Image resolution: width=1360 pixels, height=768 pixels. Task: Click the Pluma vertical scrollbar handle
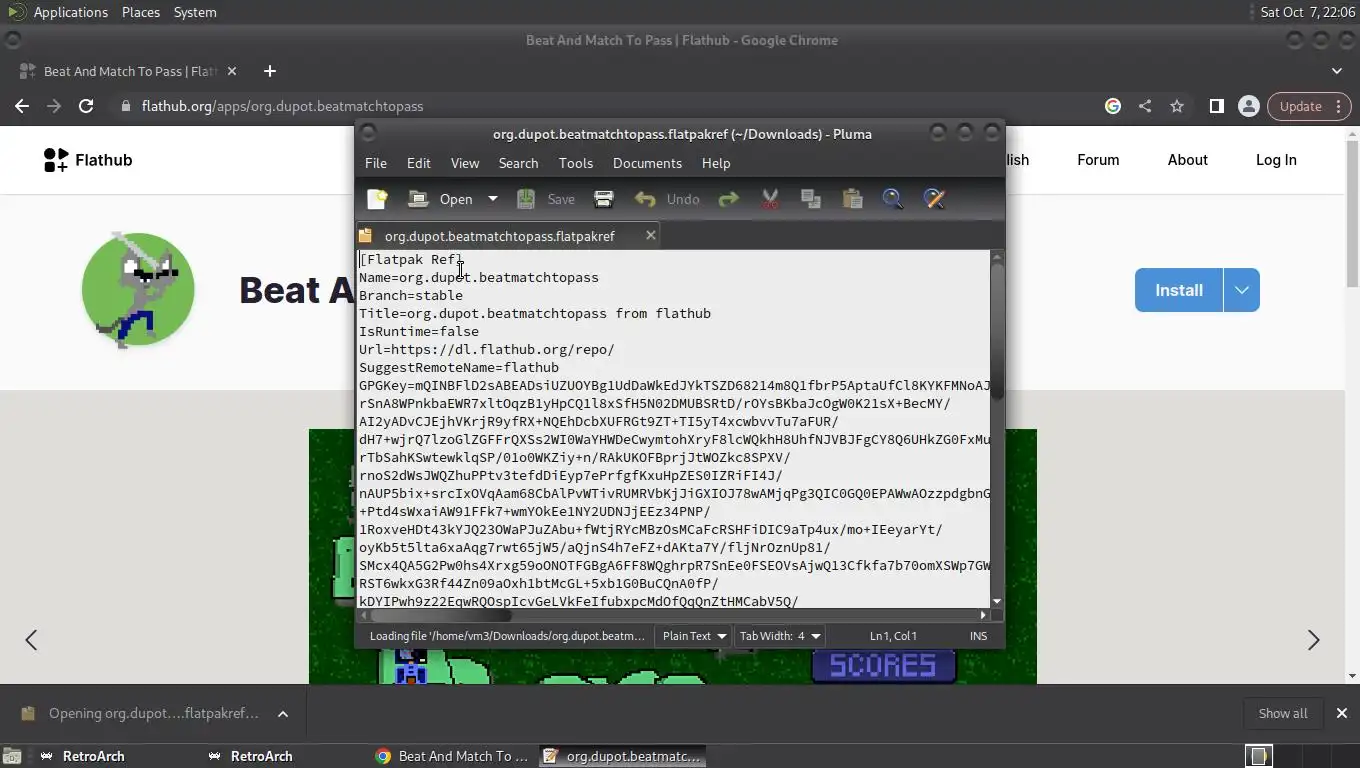[996, 330]
